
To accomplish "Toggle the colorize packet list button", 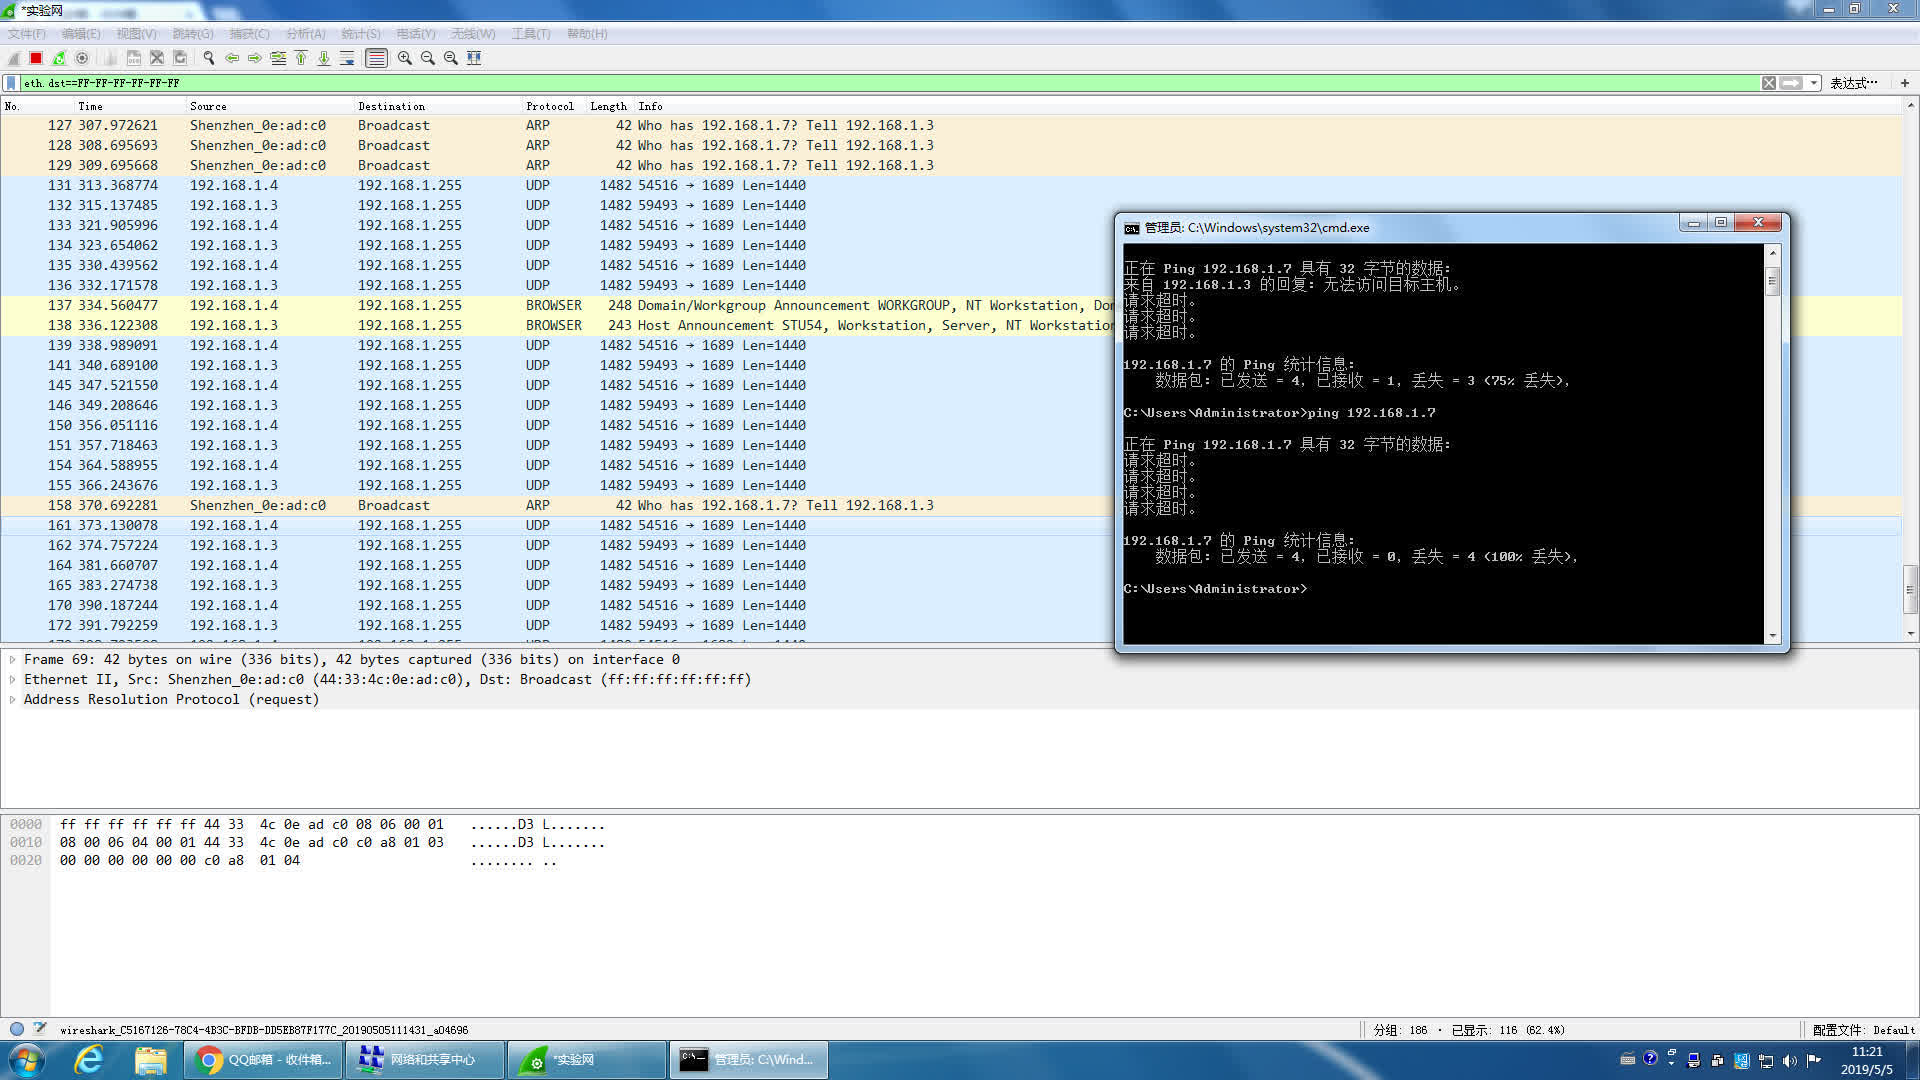I will (x=376, y=58).
